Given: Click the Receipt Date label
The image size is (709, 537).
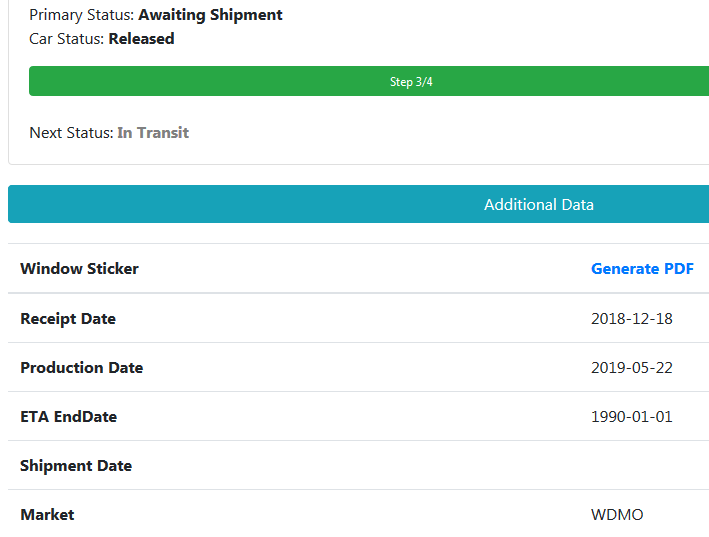Looking at the screenshot, I should point(68,319).
